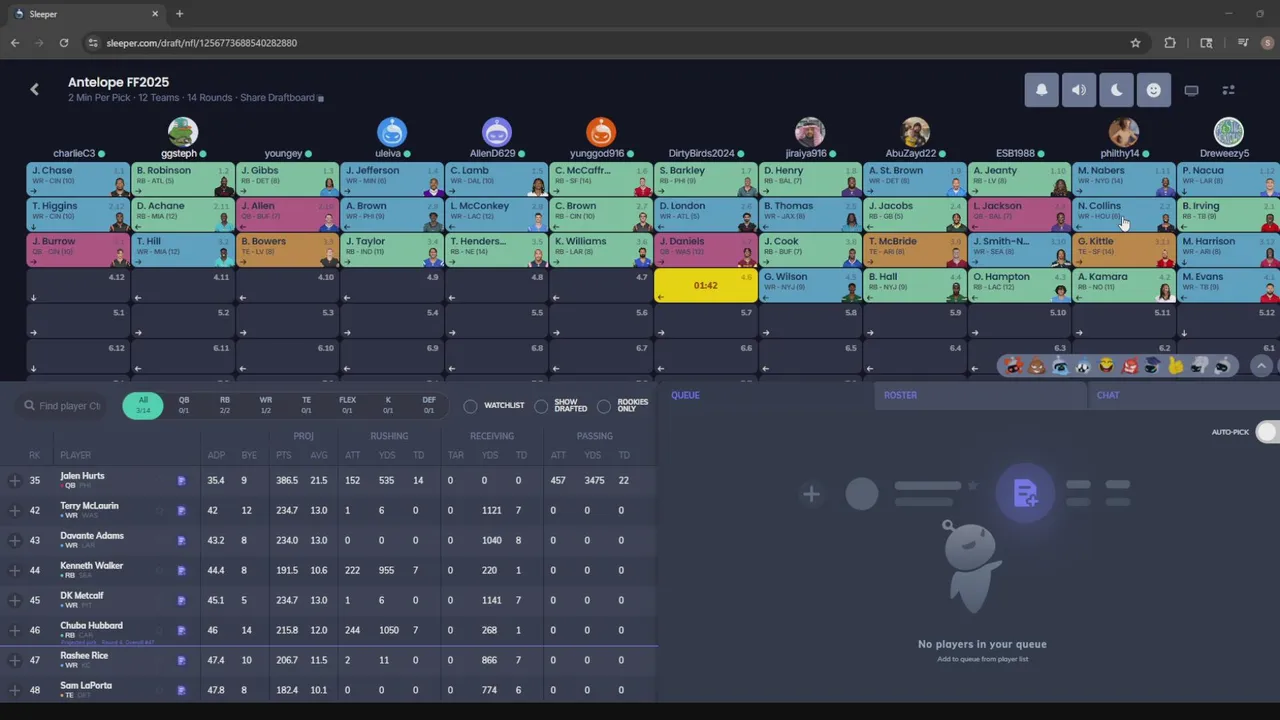Open Rashee Rice player note icon
This screenshot has width=1280, height=720.
(181, 661)
